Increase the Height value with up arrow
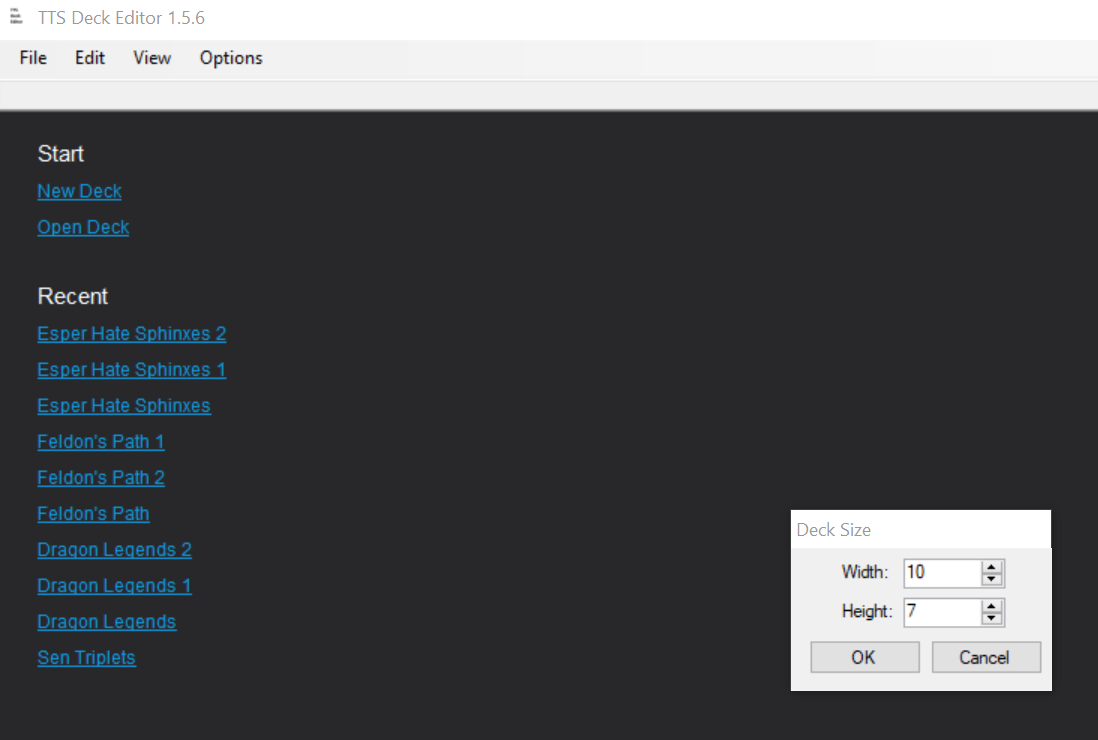This screenshot has width=1098, height=740. coord(992,606)
